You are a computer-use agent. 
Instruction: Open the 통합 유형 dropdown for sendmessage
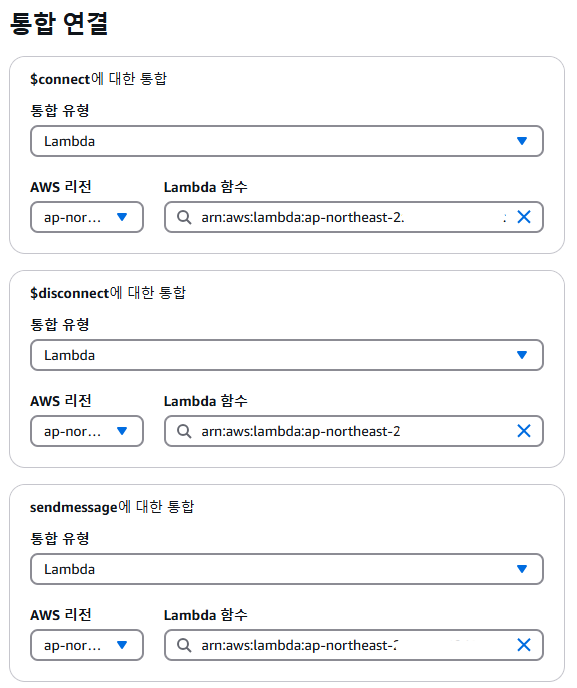coord(287,569)
